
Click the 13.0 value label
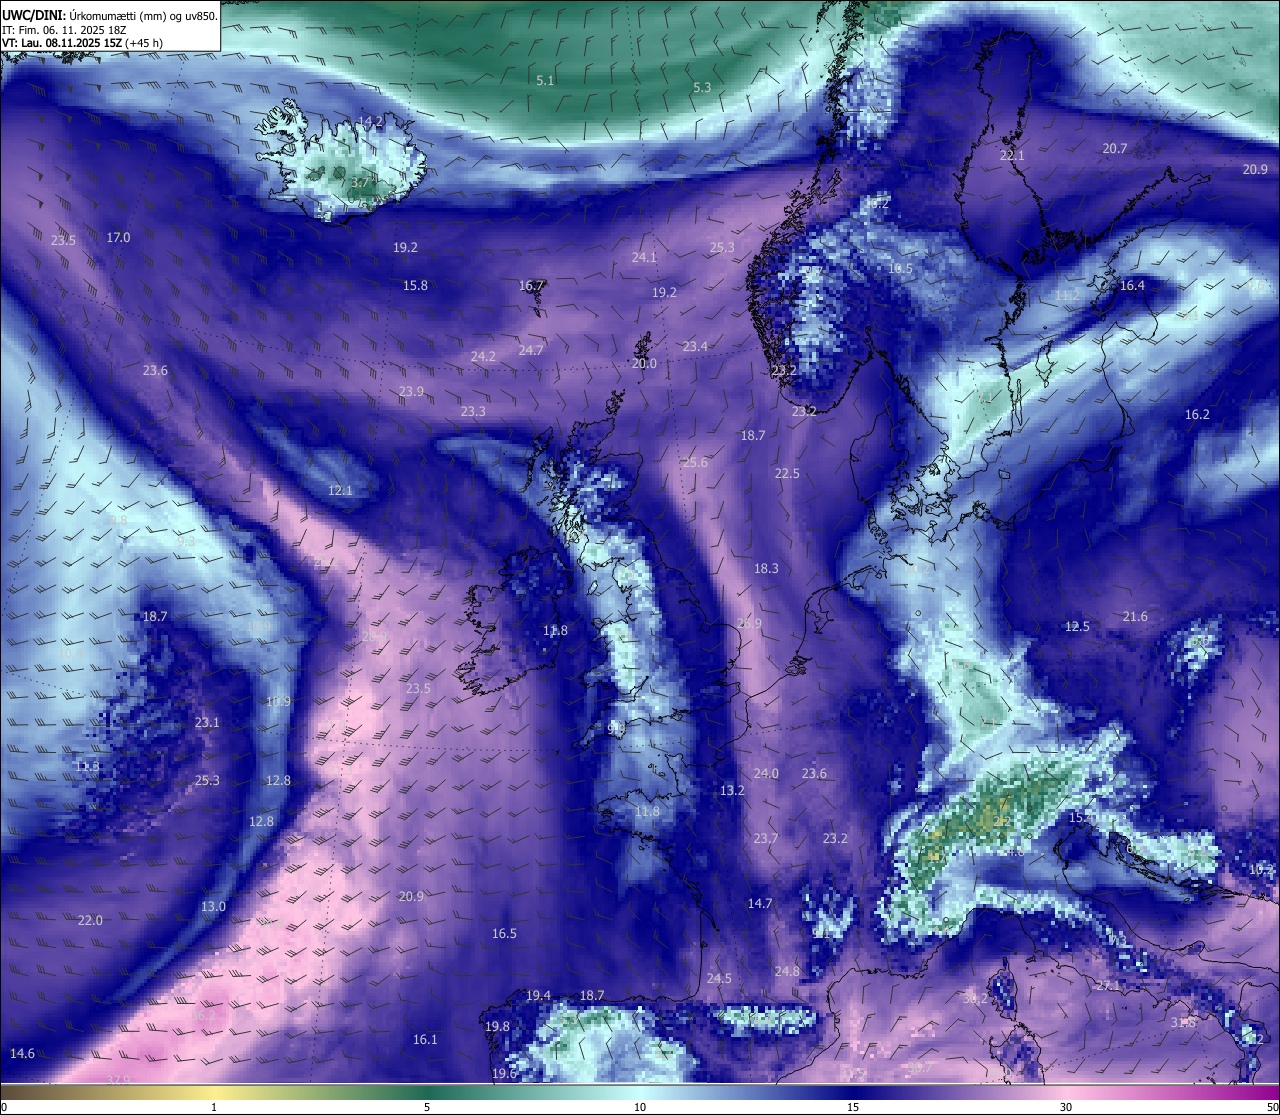click(213, 907)
